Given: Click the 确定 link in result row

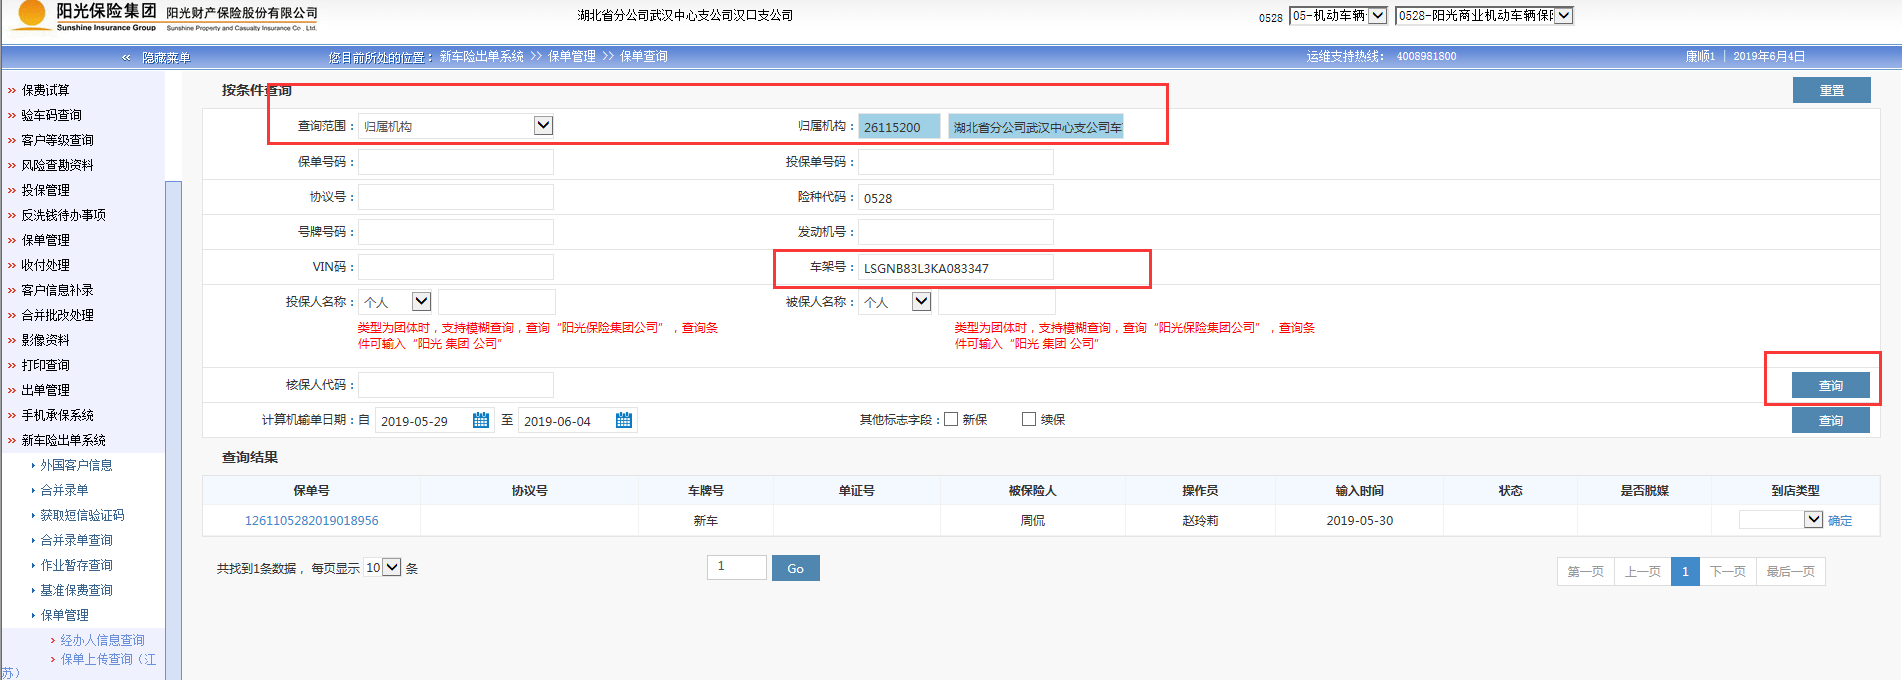Looking at the screenshot, I should coord(1840,520).
